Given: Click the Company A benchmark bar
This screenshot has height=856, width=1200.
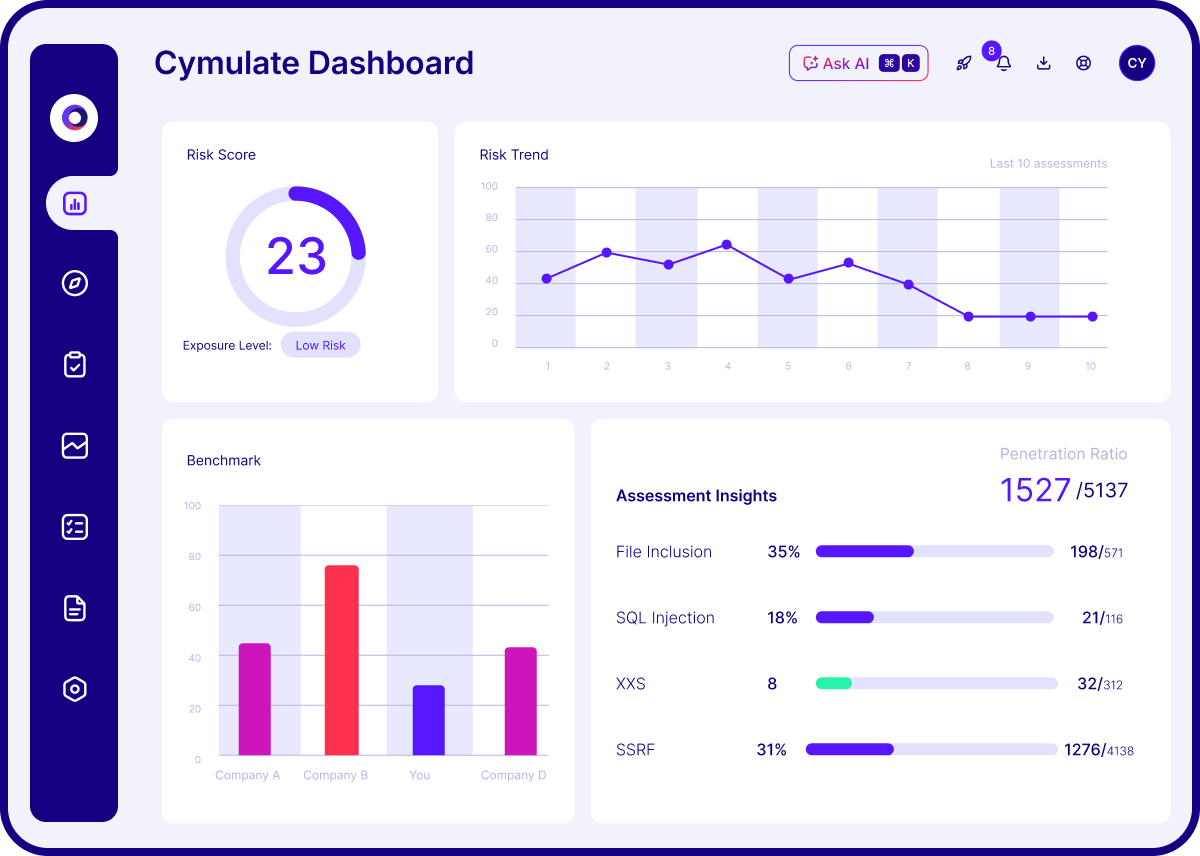Looking at the screenshot, I should coord(255,699).
